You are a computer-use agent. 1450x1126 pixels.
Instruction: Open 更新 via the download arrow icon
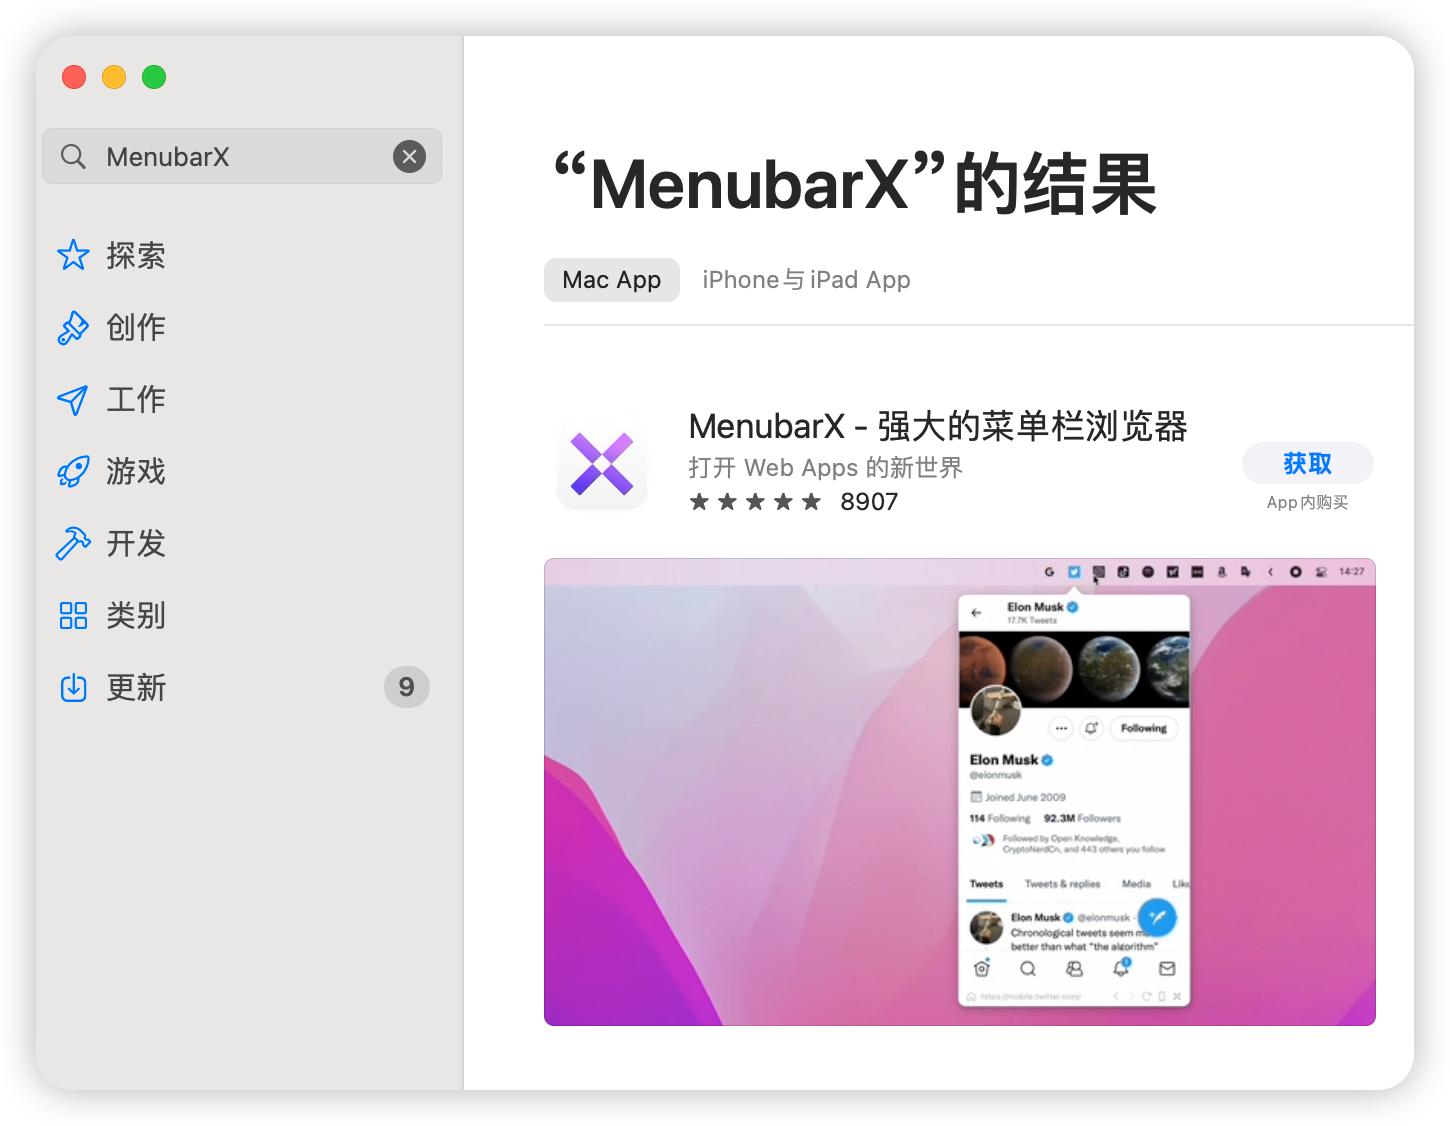point(73,688)
